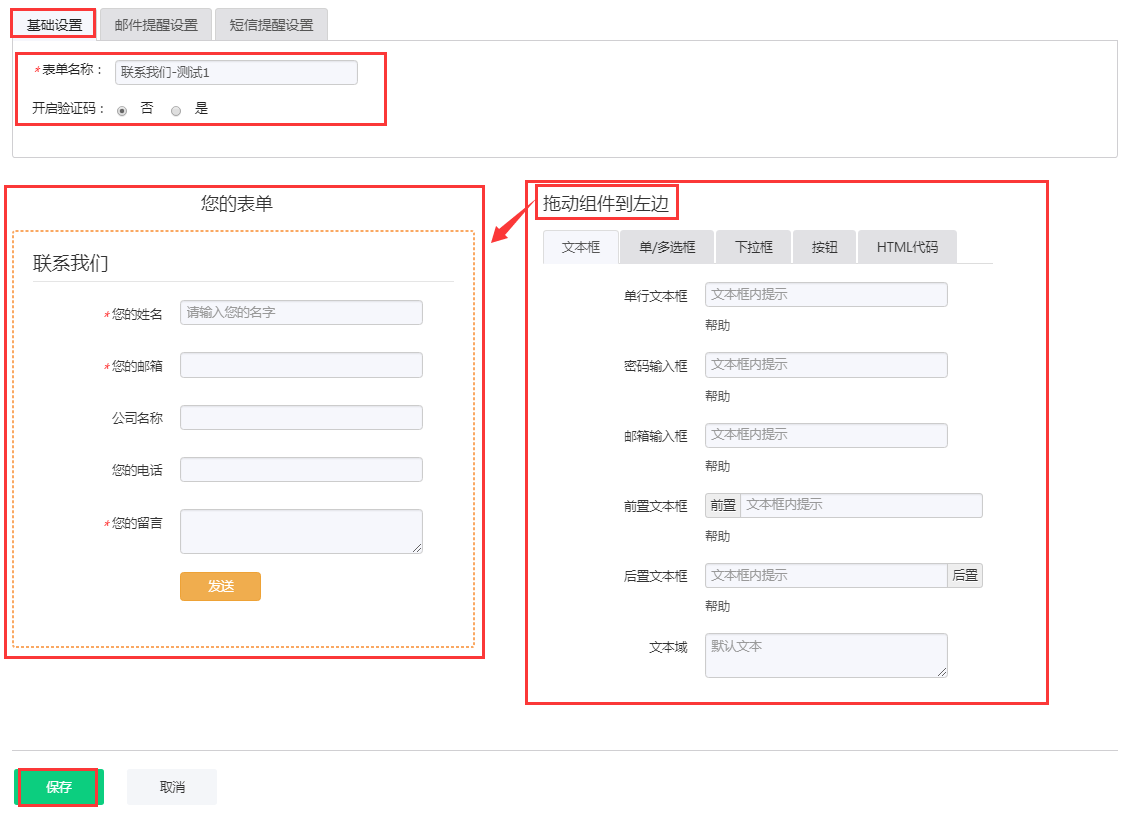1125x813 pixels.
Task: Click the 取消 cancel button
Action: pyautogui.click(x=171, y=787)
